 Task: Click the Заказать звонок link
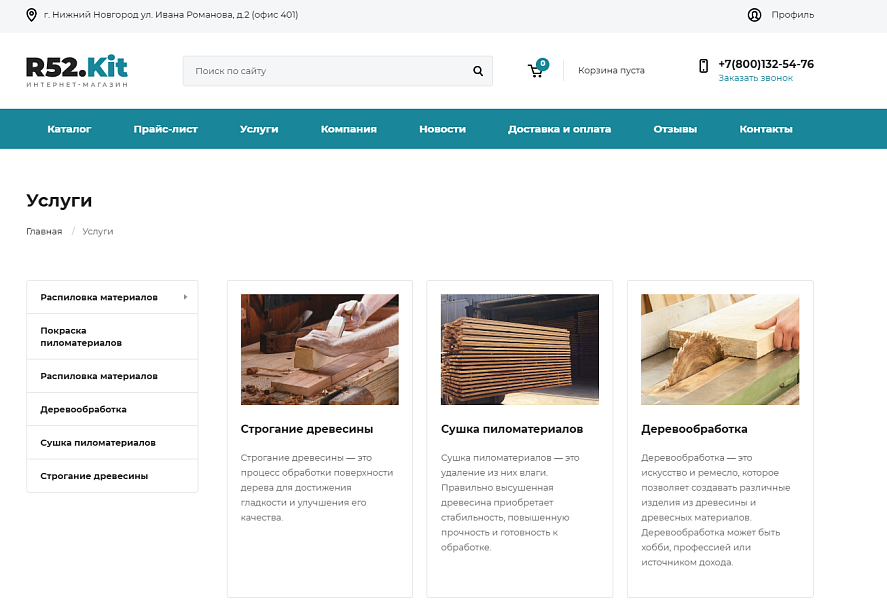click(754, 78)
